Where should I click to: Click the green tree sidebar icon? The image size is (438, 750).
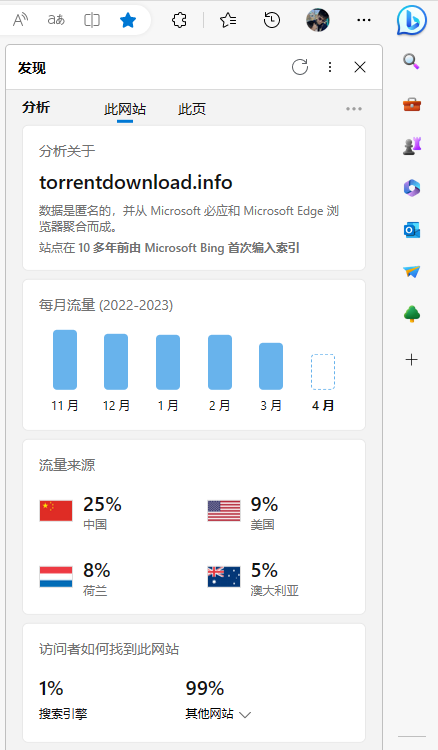click(412, 314)
